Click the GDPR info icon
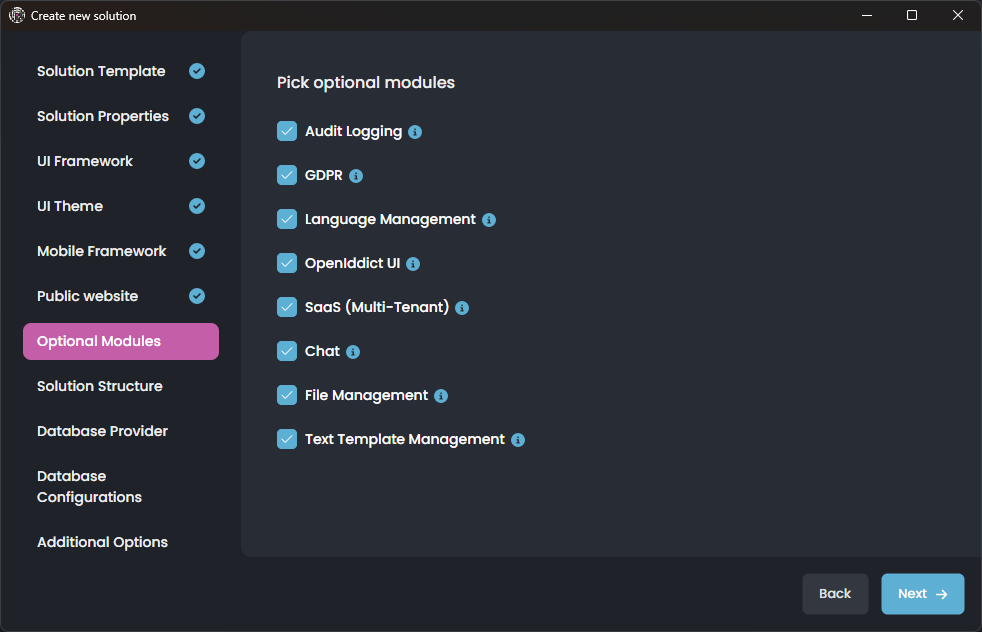The width and height of the screenshot is (982, 632). pos(356,176)
